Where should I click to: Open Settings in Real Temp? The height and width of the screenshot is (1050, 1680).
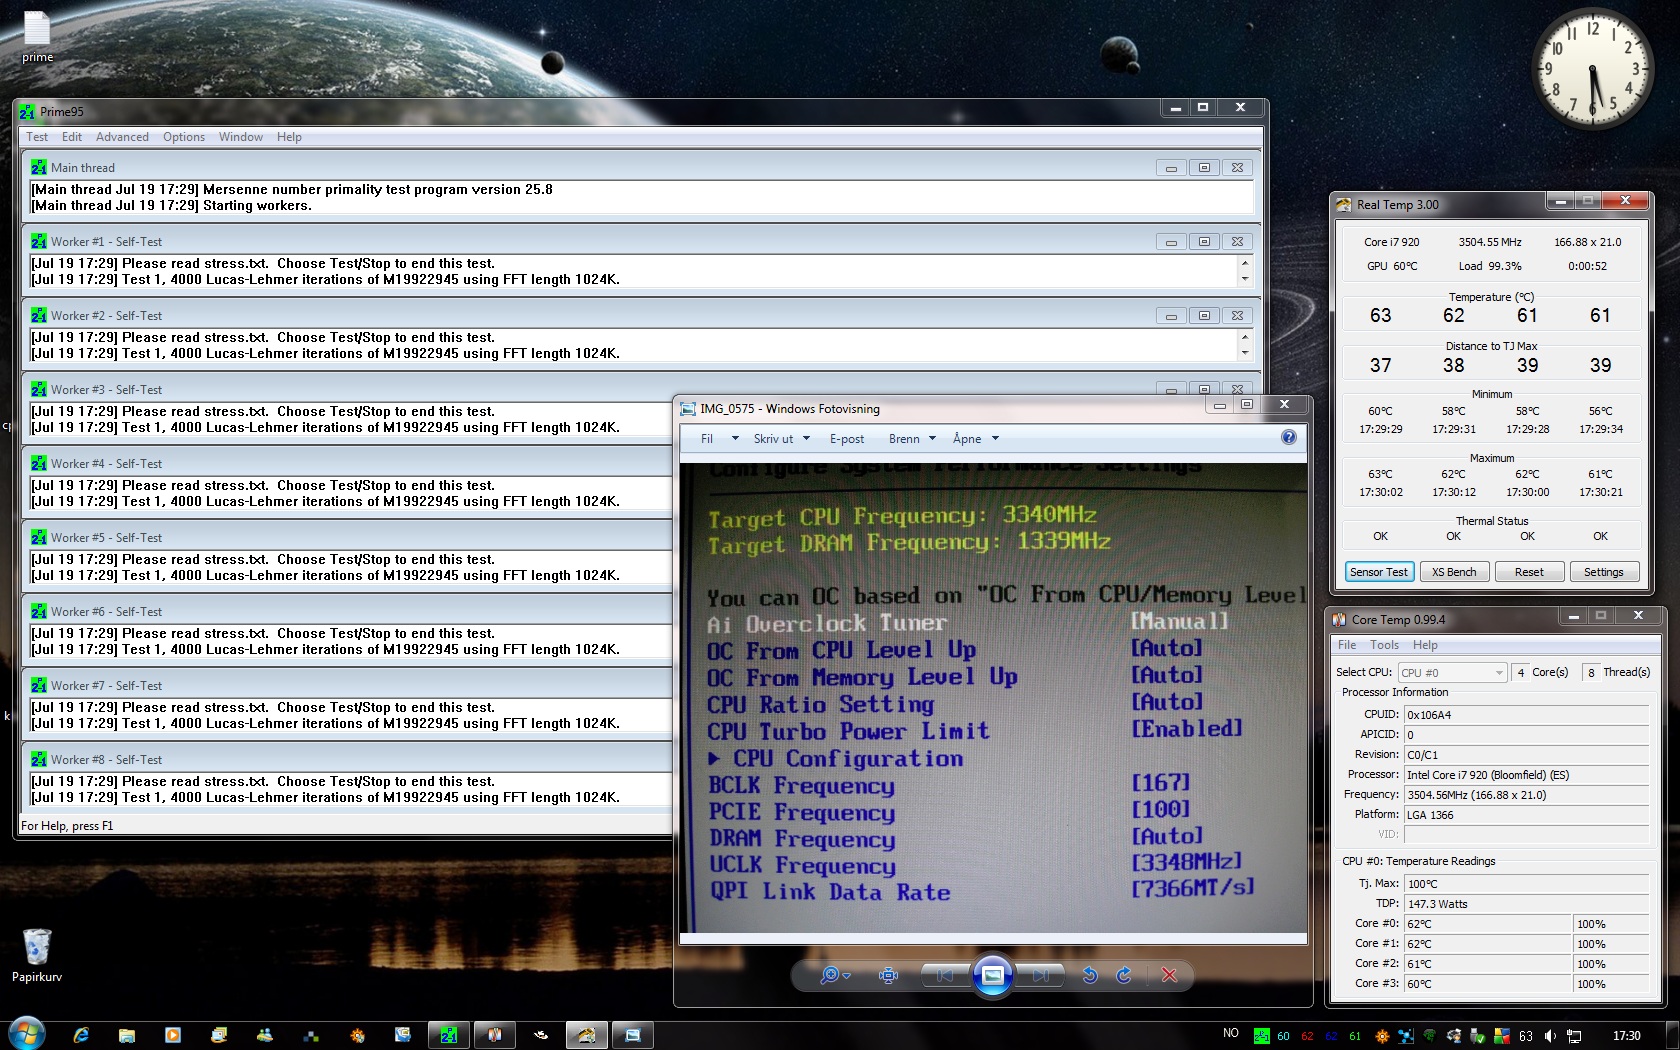coord(1604,572)
